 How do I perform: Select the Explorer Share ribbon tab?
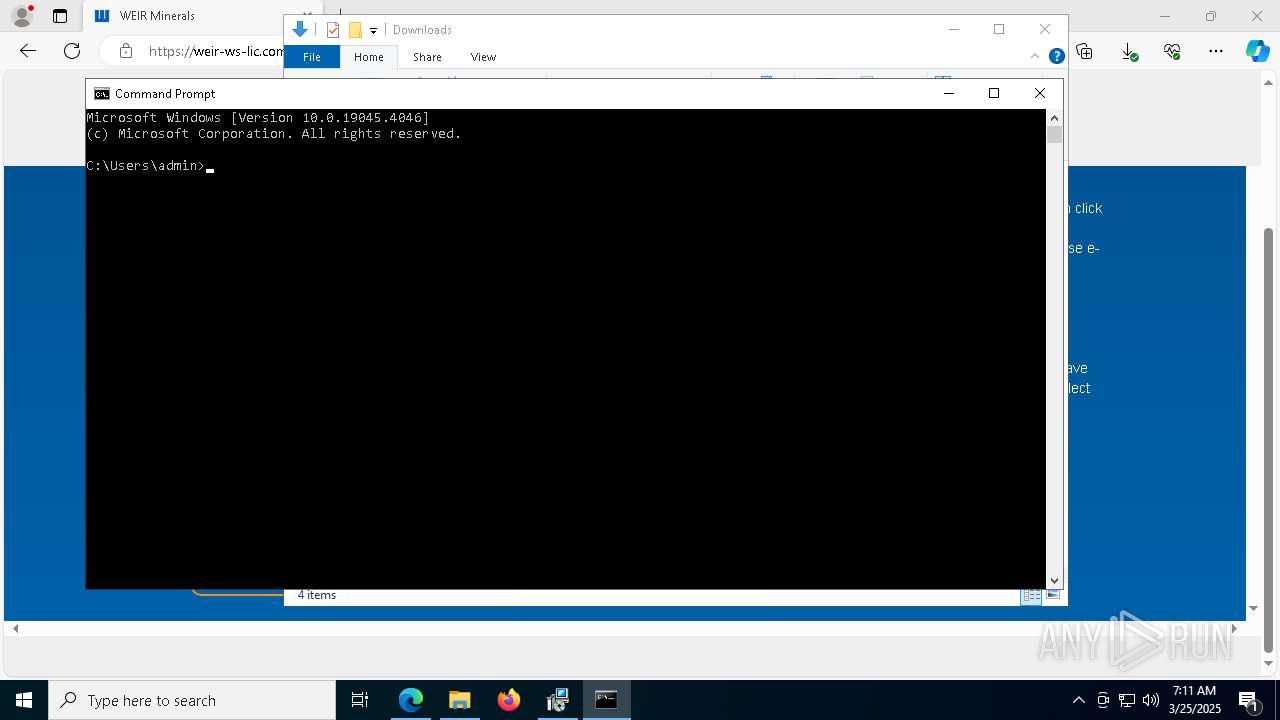pyautogui.click(x=427, y=57)
